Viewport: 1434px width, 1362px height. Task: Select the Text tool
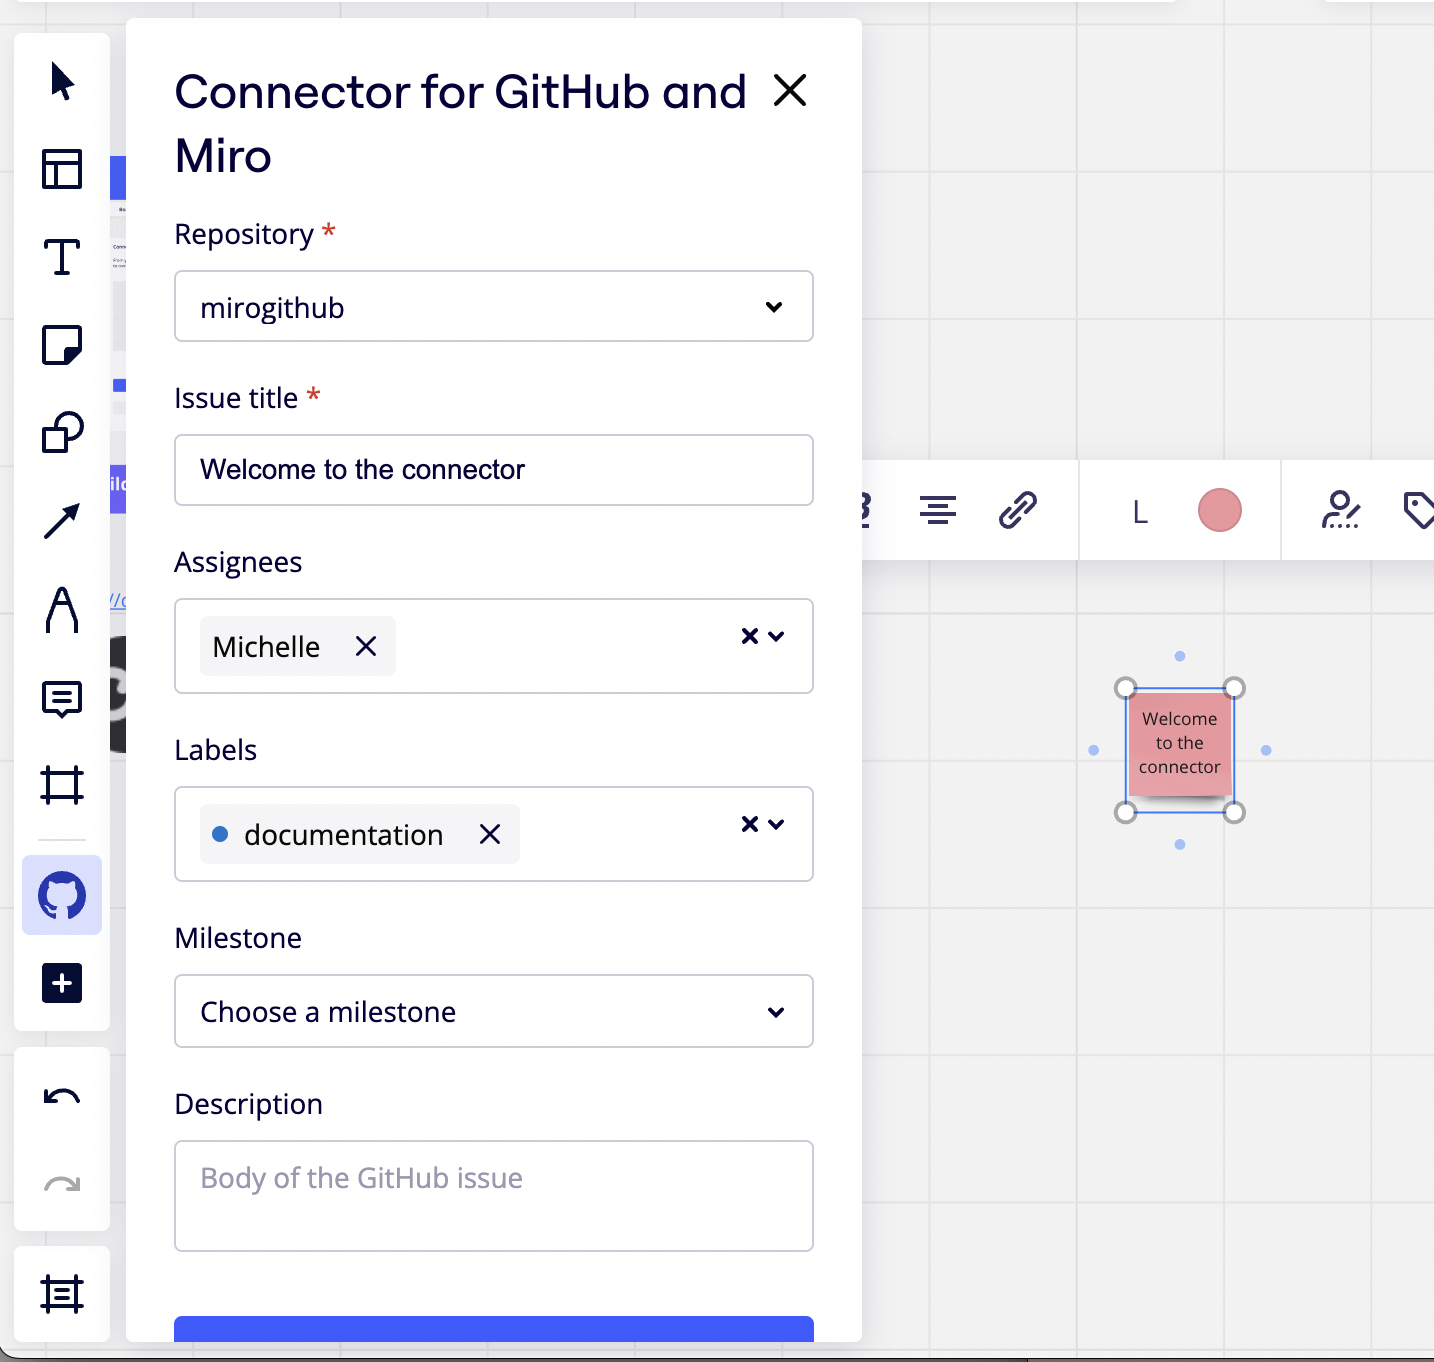[x=62, y=257]
